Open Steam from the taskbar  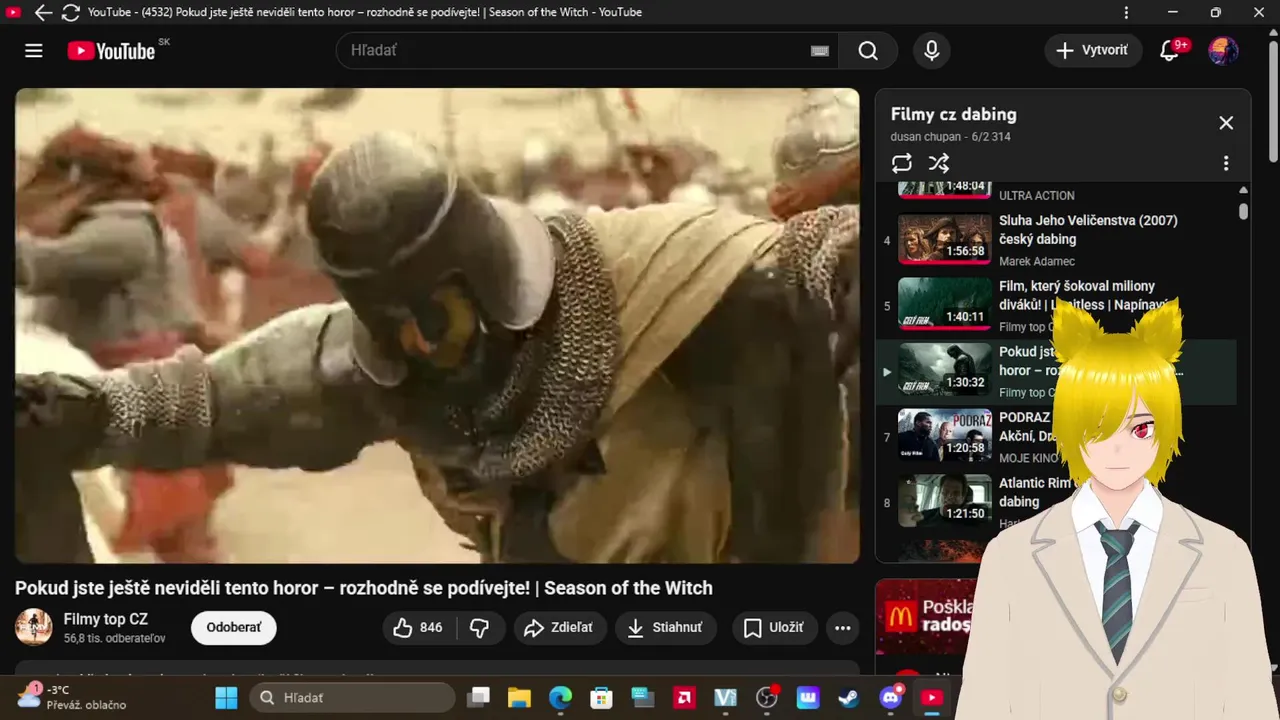[848, 697]
